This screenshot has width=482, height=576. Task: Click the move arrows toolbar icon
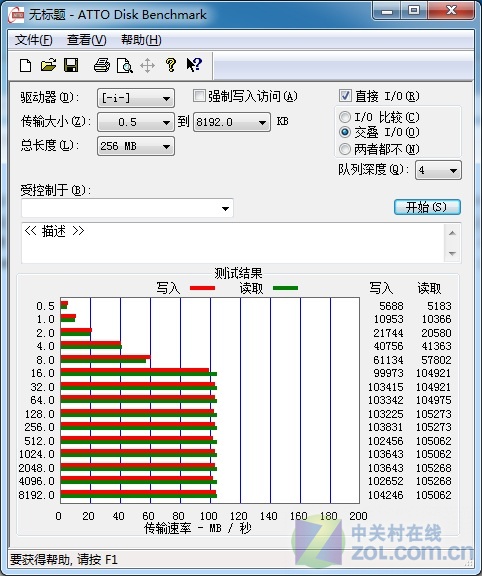[x=147, y=66]
